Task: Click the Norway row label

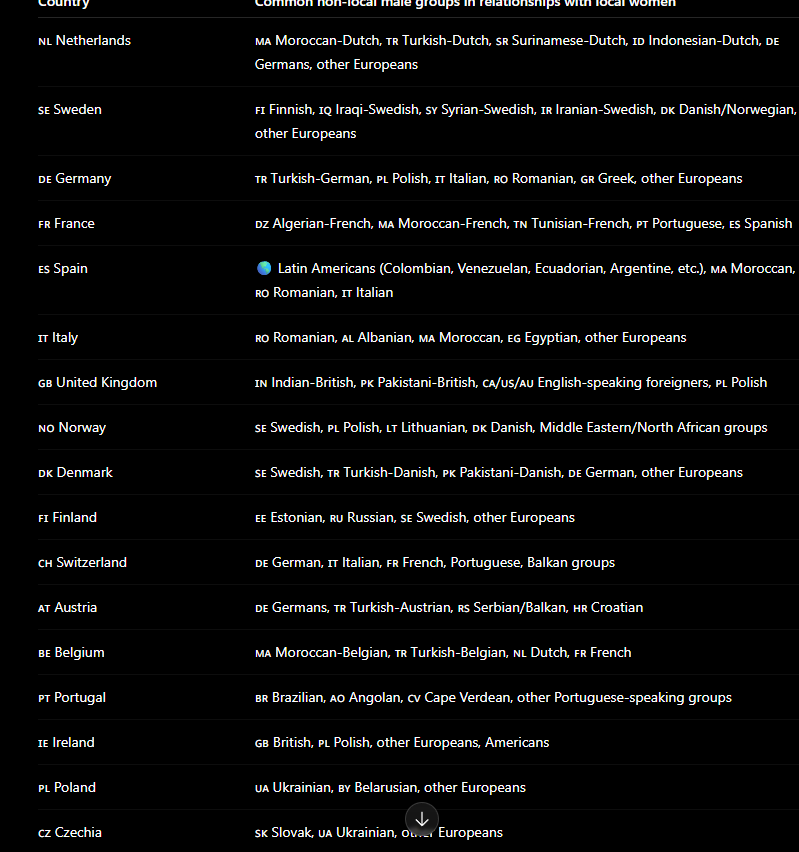Action: click(72, 428)
